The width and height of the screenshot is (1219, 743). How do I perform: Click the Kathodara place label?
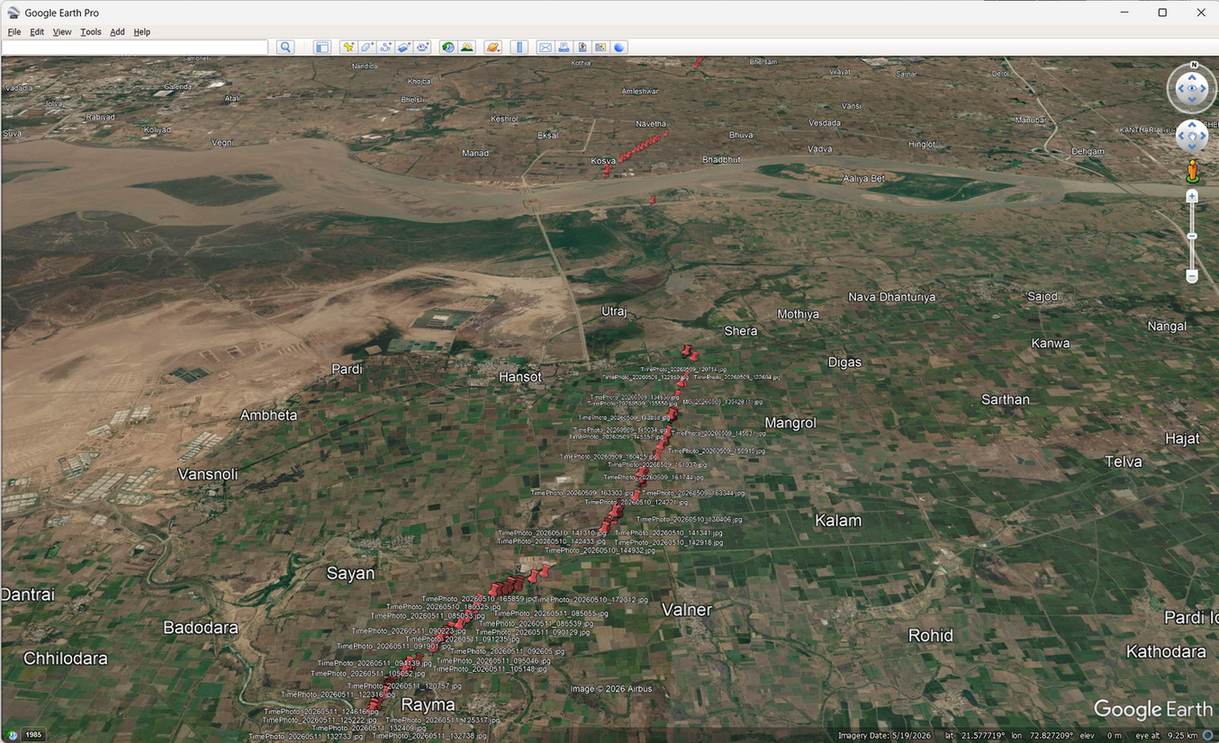pyautogui.click(x=1166, y=651)
